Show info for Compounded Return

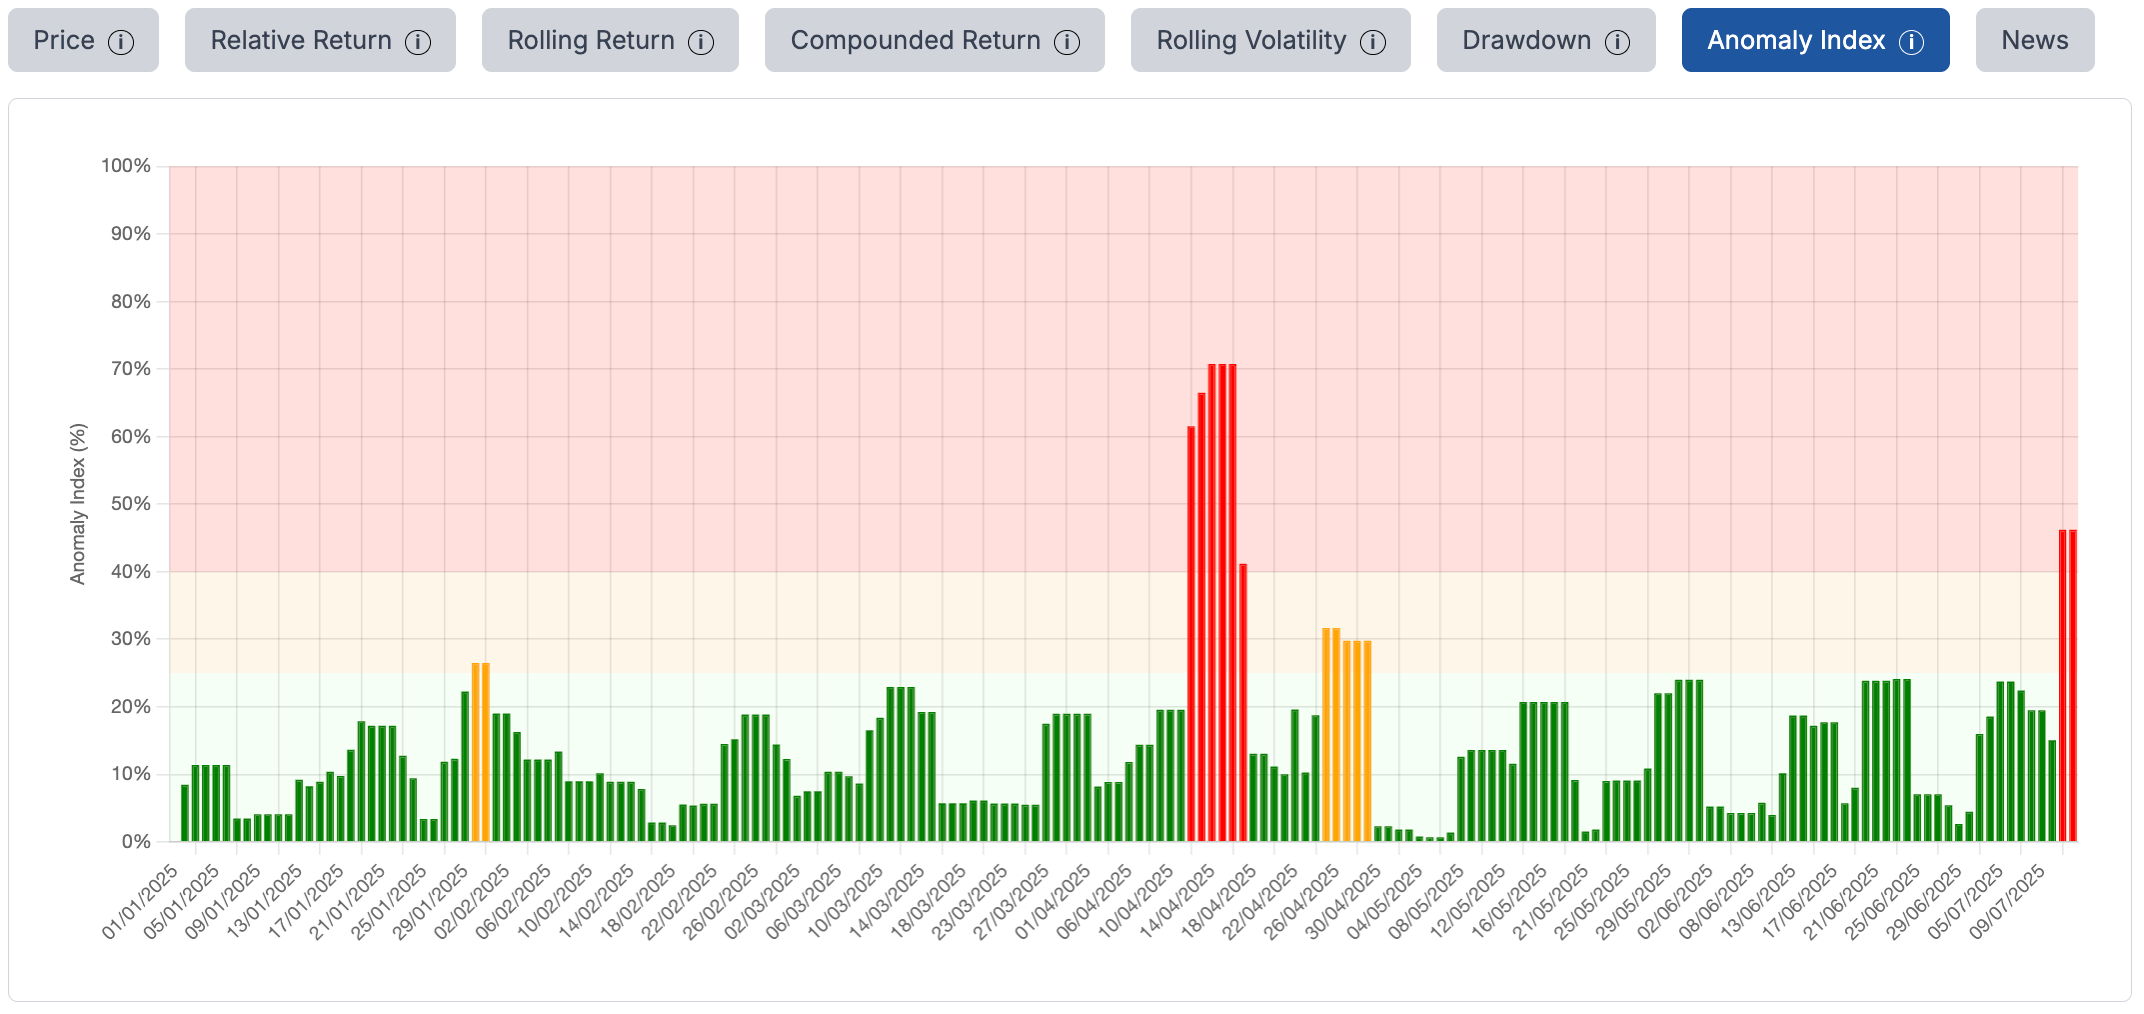(1067, 42)
